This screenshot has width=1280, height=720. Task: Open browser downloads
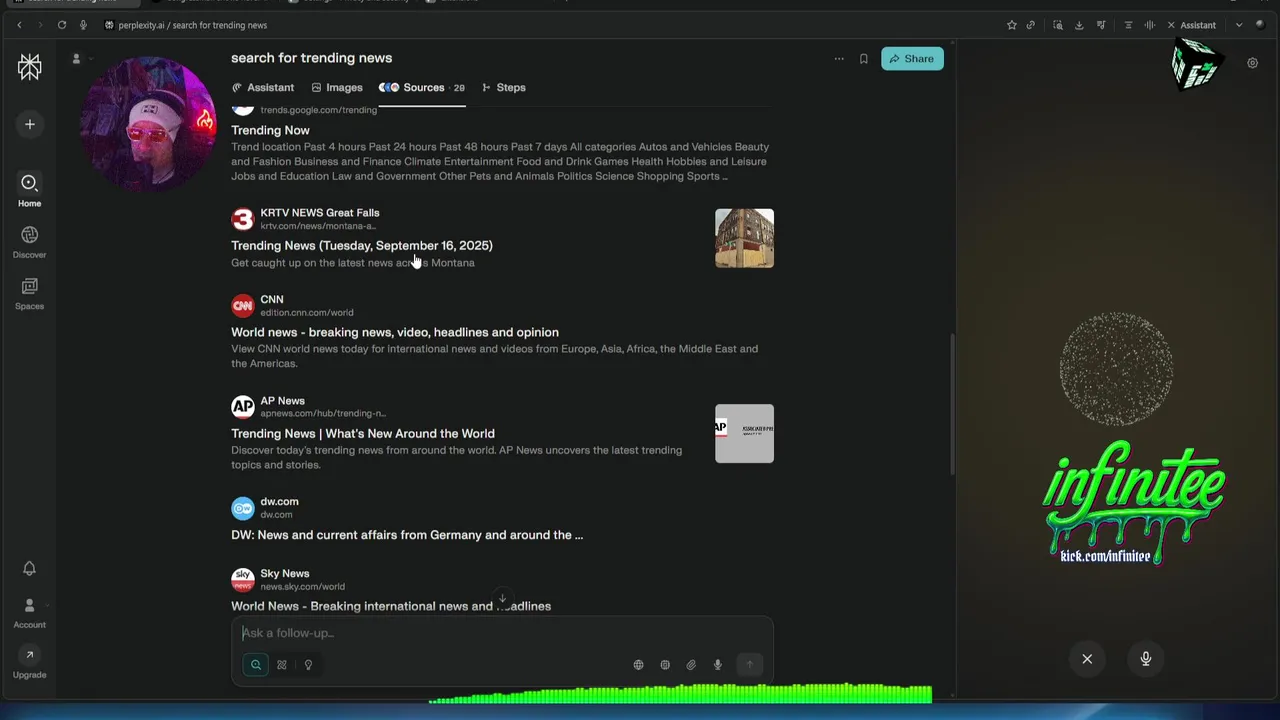pyautogui.click(x=1079, y=25)
